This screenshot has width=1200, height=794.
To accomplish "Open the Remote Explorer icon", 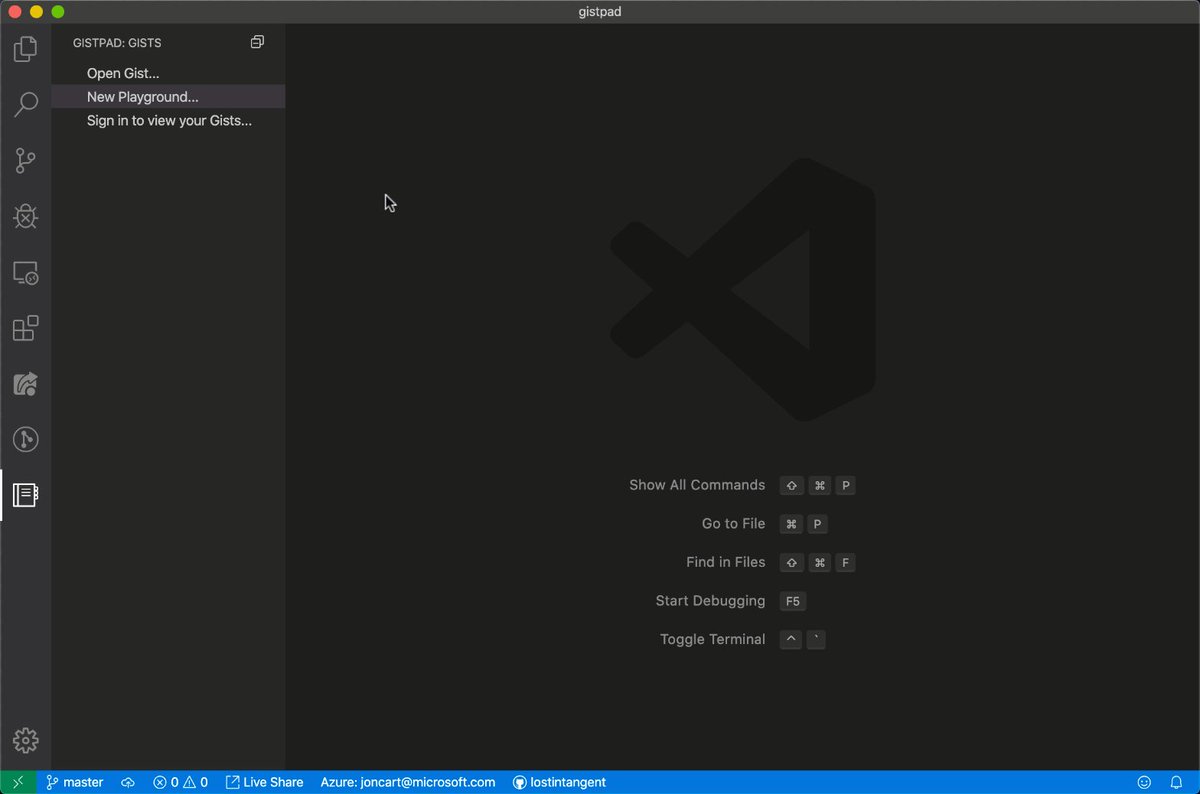I will (26, 273).
